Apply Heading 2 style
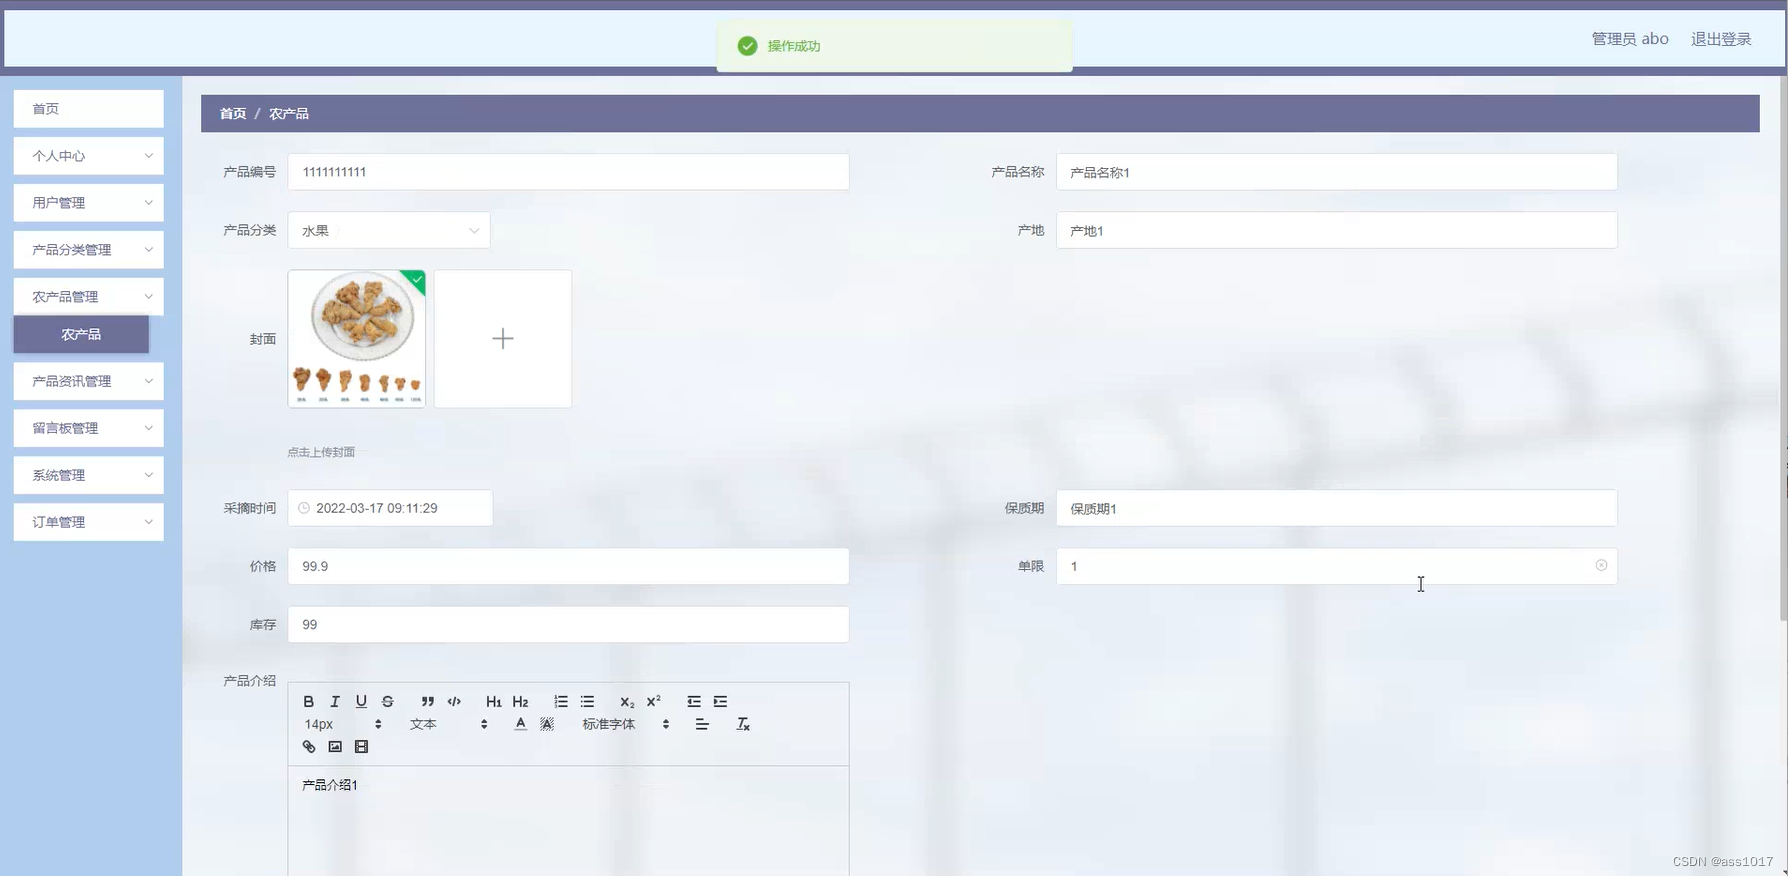This screenshot has width=1788, height=876. pos(520,701)
